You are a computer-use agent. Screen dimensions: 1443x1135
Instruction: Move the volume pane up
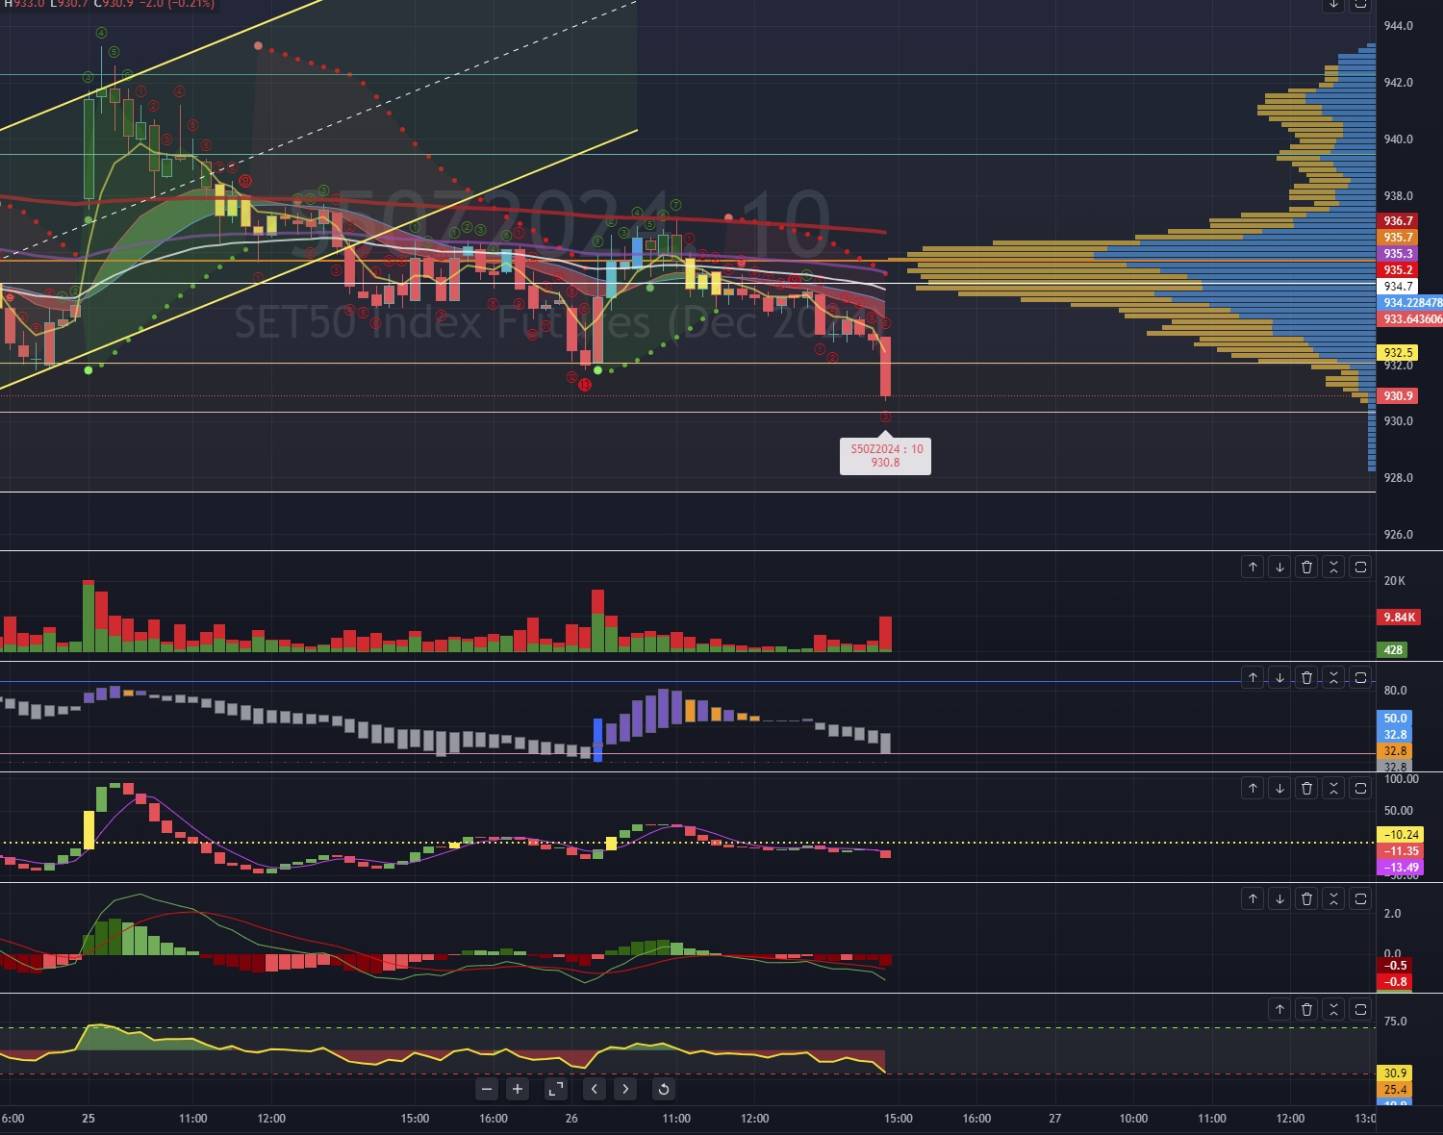tap(1253, 567)
